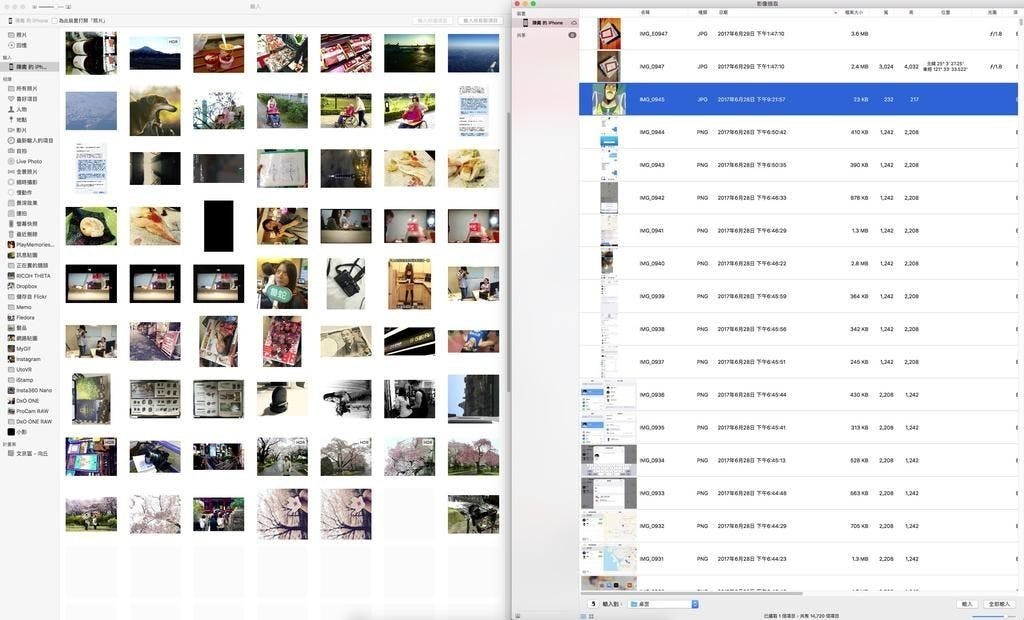Toggle the device info panel in Image Capture
1024x620 pixels.
[518, 616]
